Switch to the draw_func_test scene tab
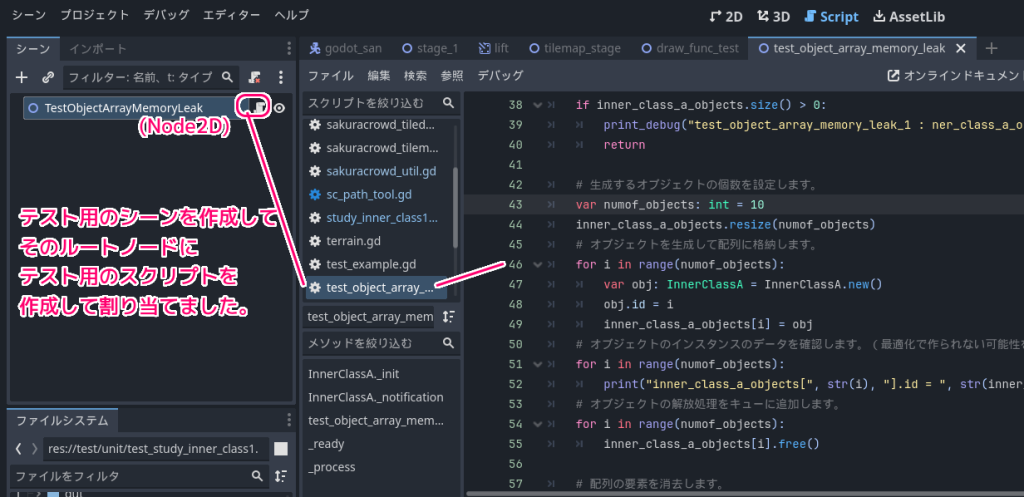This screenshot has height=497, width=1024. (691, 48)
